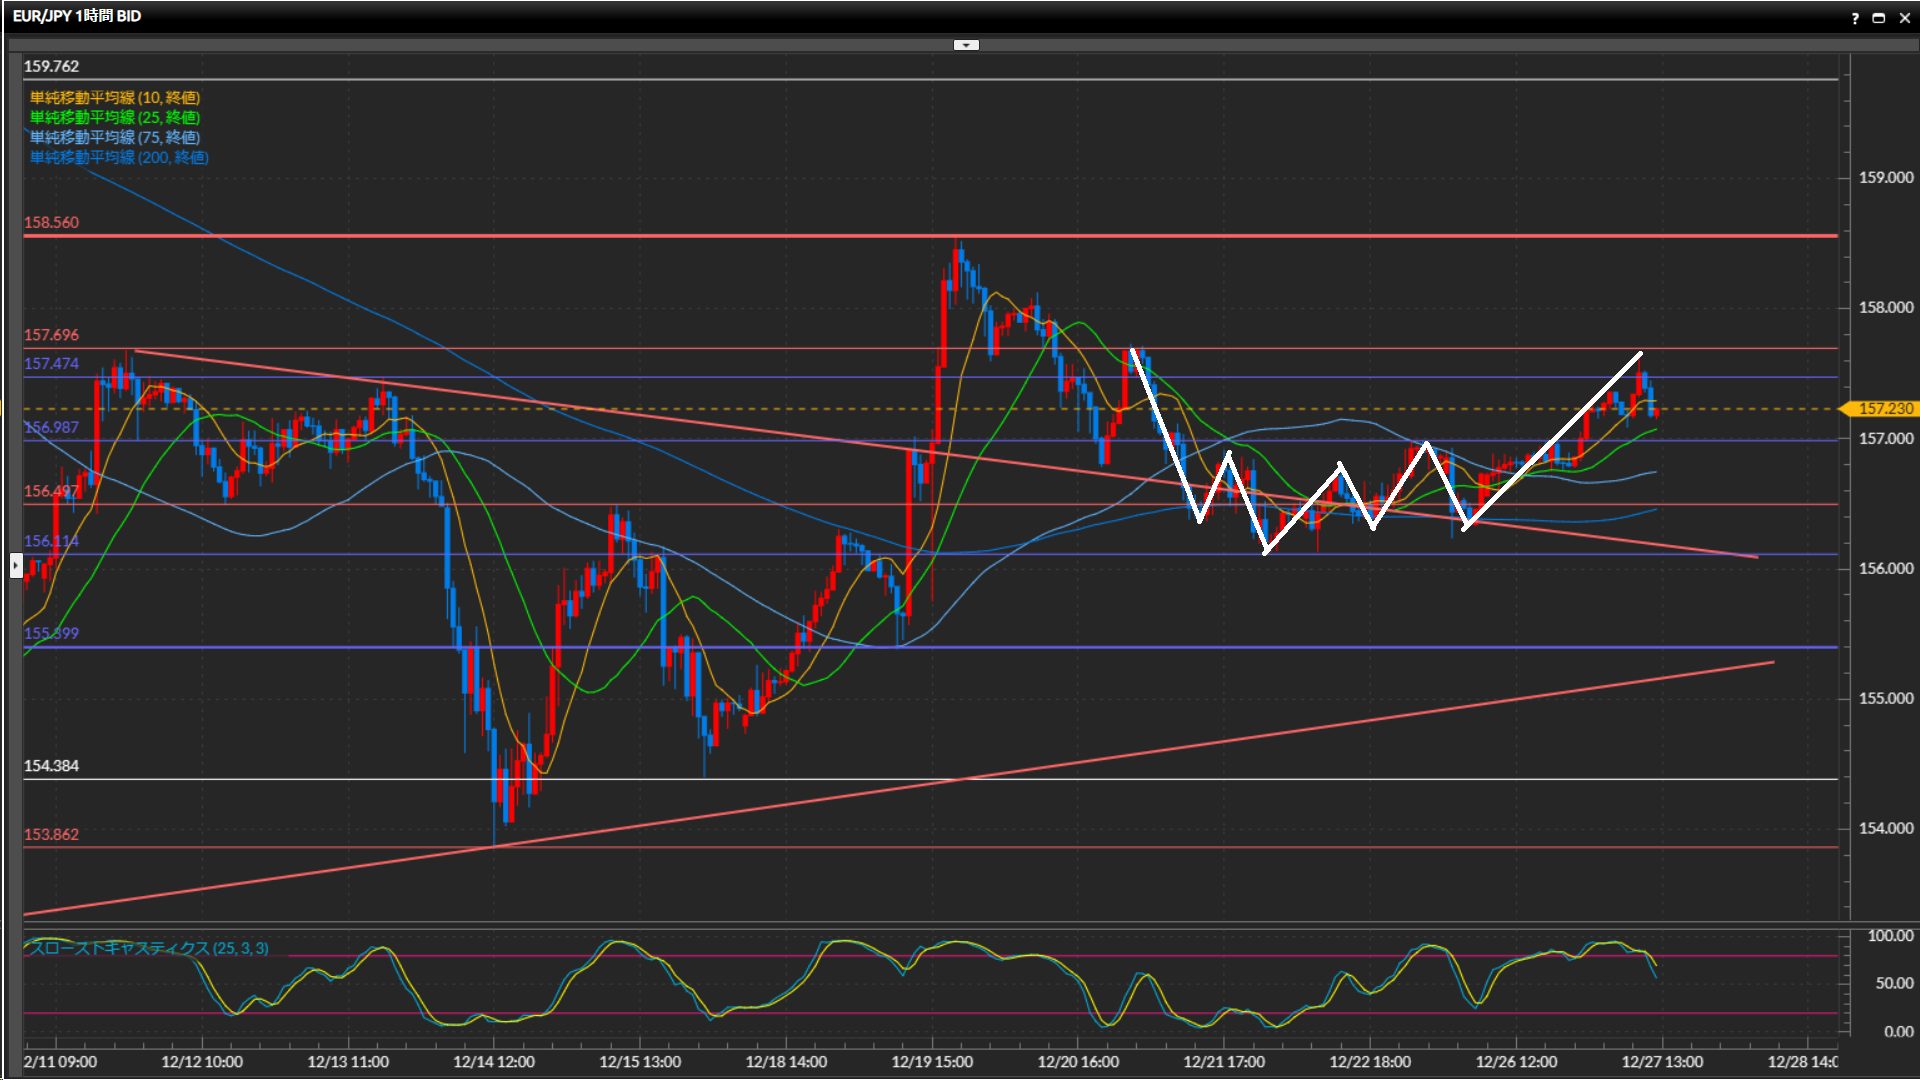
Task: Select the 25-period simple moving average label
Action: click(114, 117)
